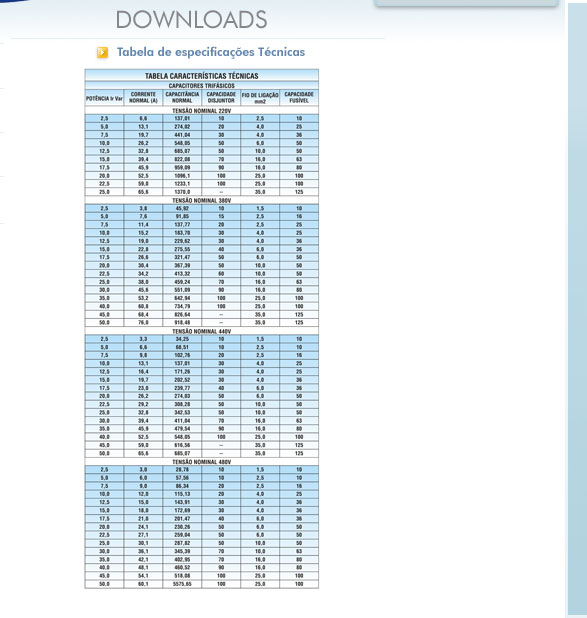Image resolution: width=587 pixels, height=618 pixels.
Task: Click the 'TENSÃO NOMINAL 380V' section header
Action: coord(201,200)
